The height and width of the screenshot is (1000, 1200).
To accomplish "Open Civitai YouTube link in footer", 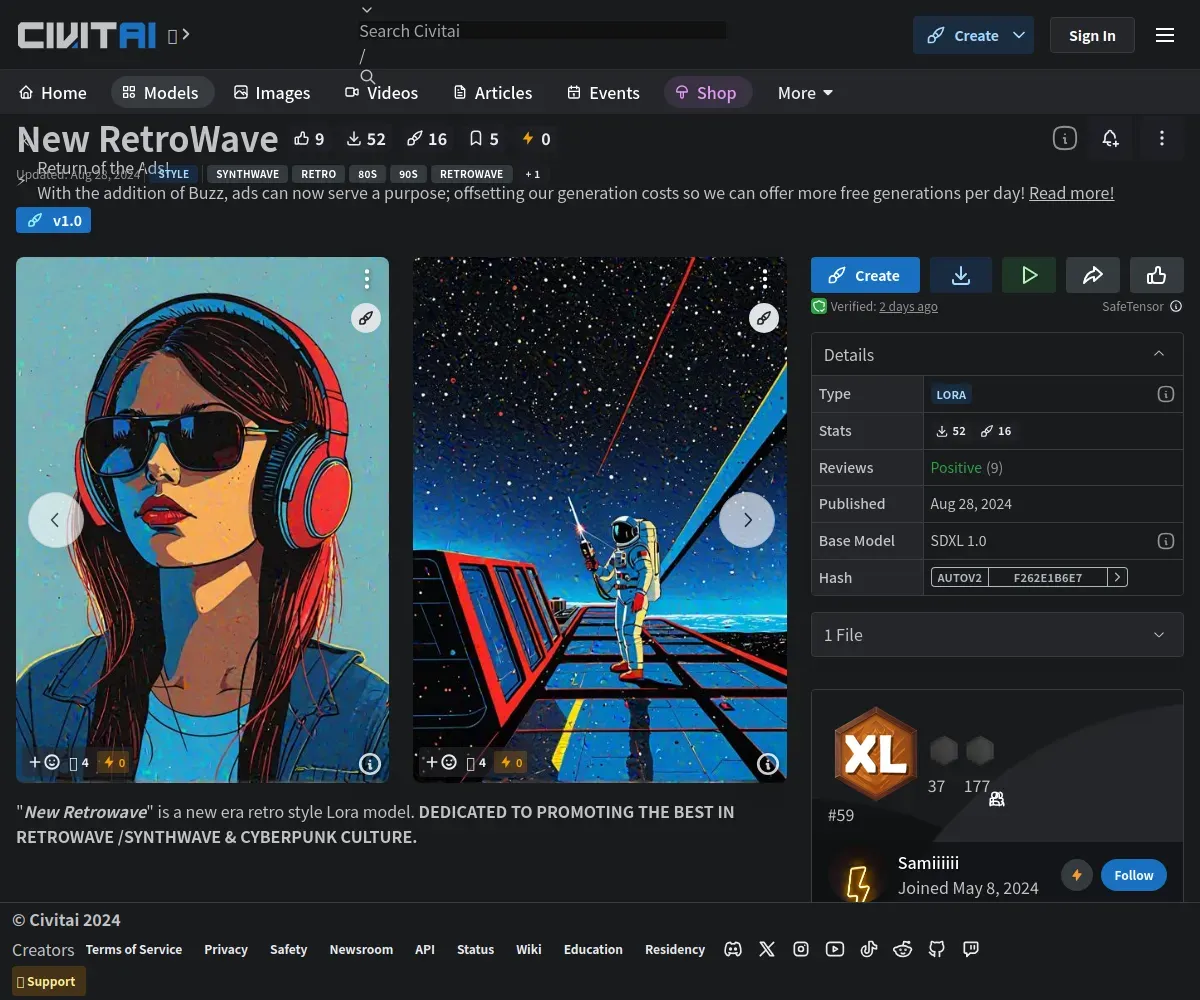I will click(x=835, y=949).
